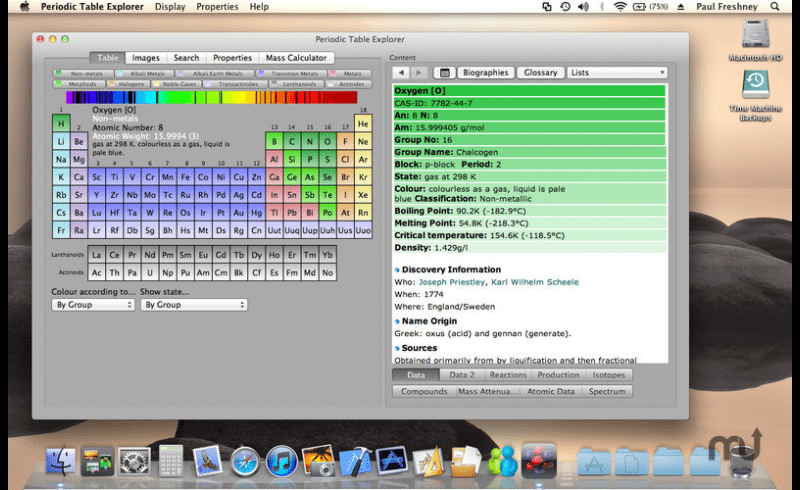Launch Xcode hammer icon in dock

pyautogui.click(x=355, y=462)
